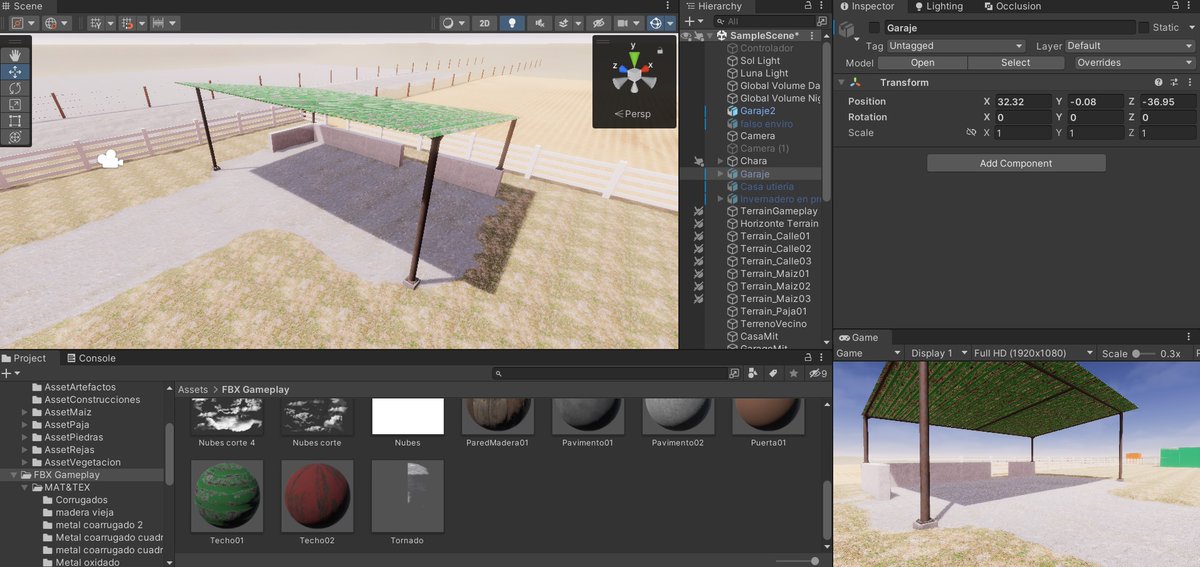
Task: Select the Transform tool
Action: 15,136
